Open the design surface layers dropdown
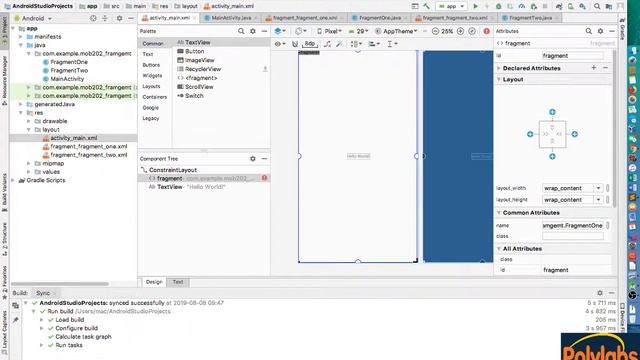The image size is (640, 360). 280,31
